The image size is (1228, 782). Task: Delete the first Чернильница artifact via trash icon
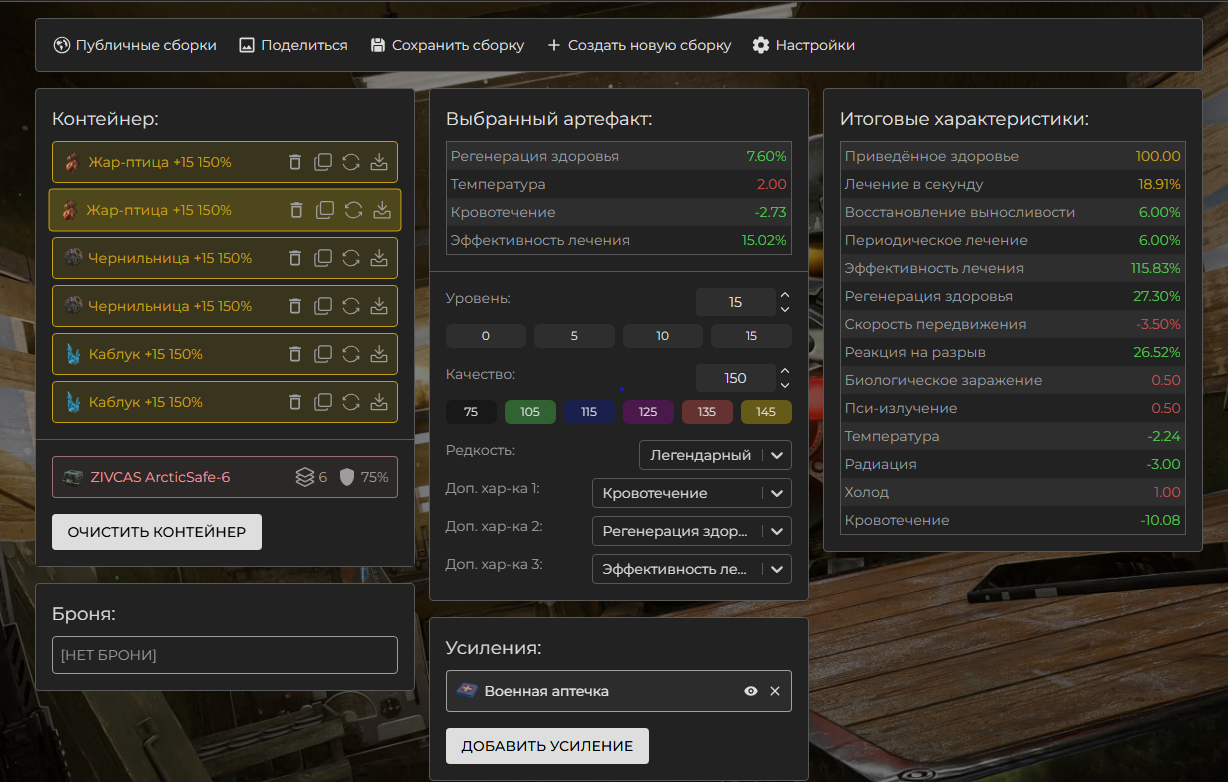point(295,258)
